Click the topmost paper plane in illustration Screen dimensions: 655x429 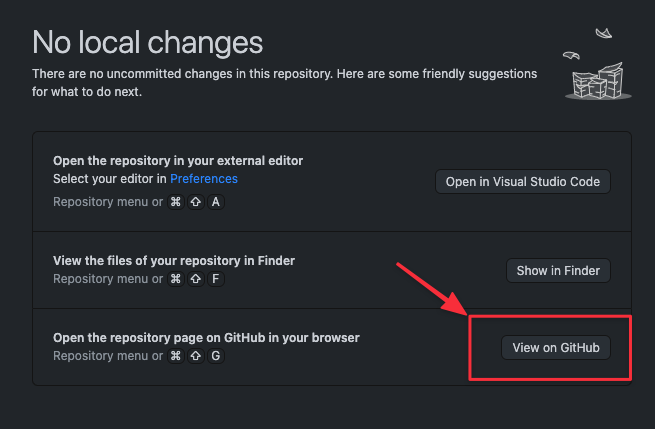(x=604, y=33)
